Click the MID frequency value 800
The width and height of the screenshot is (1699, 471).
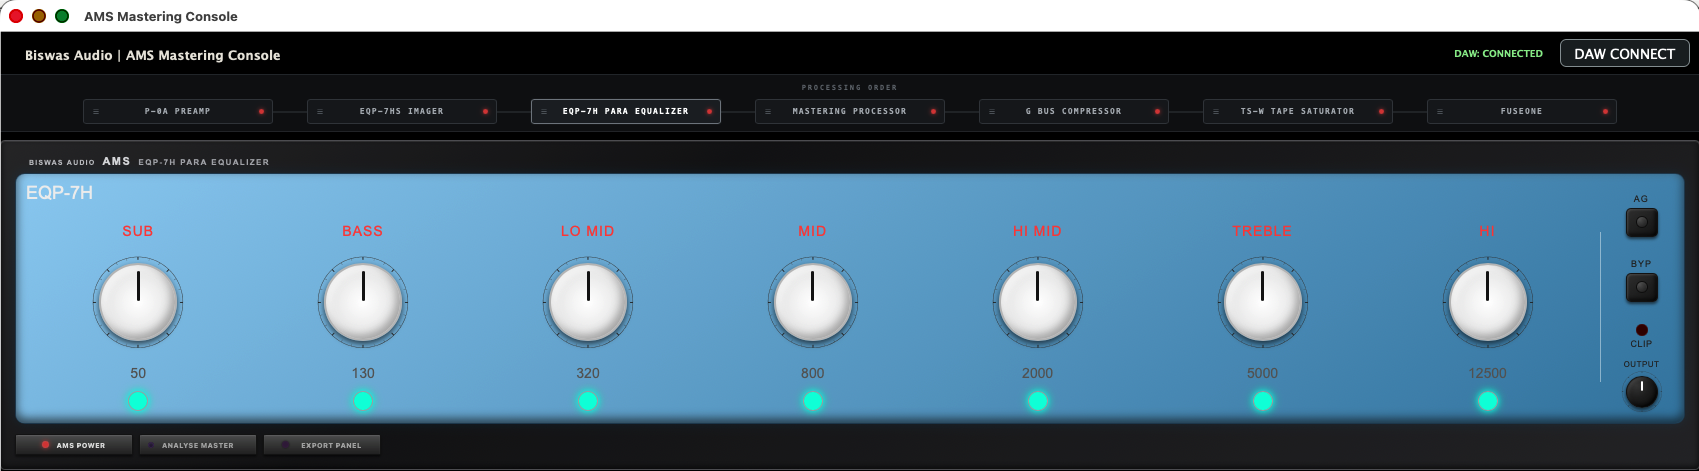pyautogui.click(x=812, y=373)
